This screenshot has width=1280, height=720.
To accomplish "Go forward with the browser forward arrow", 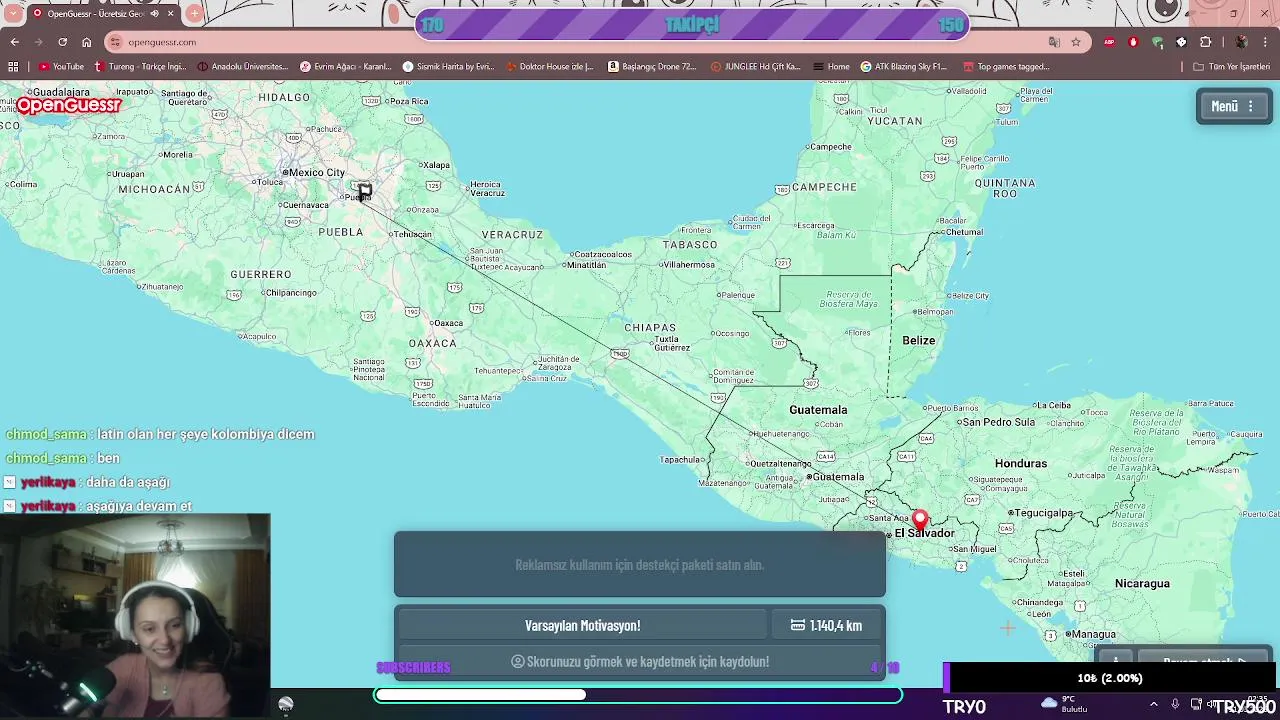I will point(39,42).
